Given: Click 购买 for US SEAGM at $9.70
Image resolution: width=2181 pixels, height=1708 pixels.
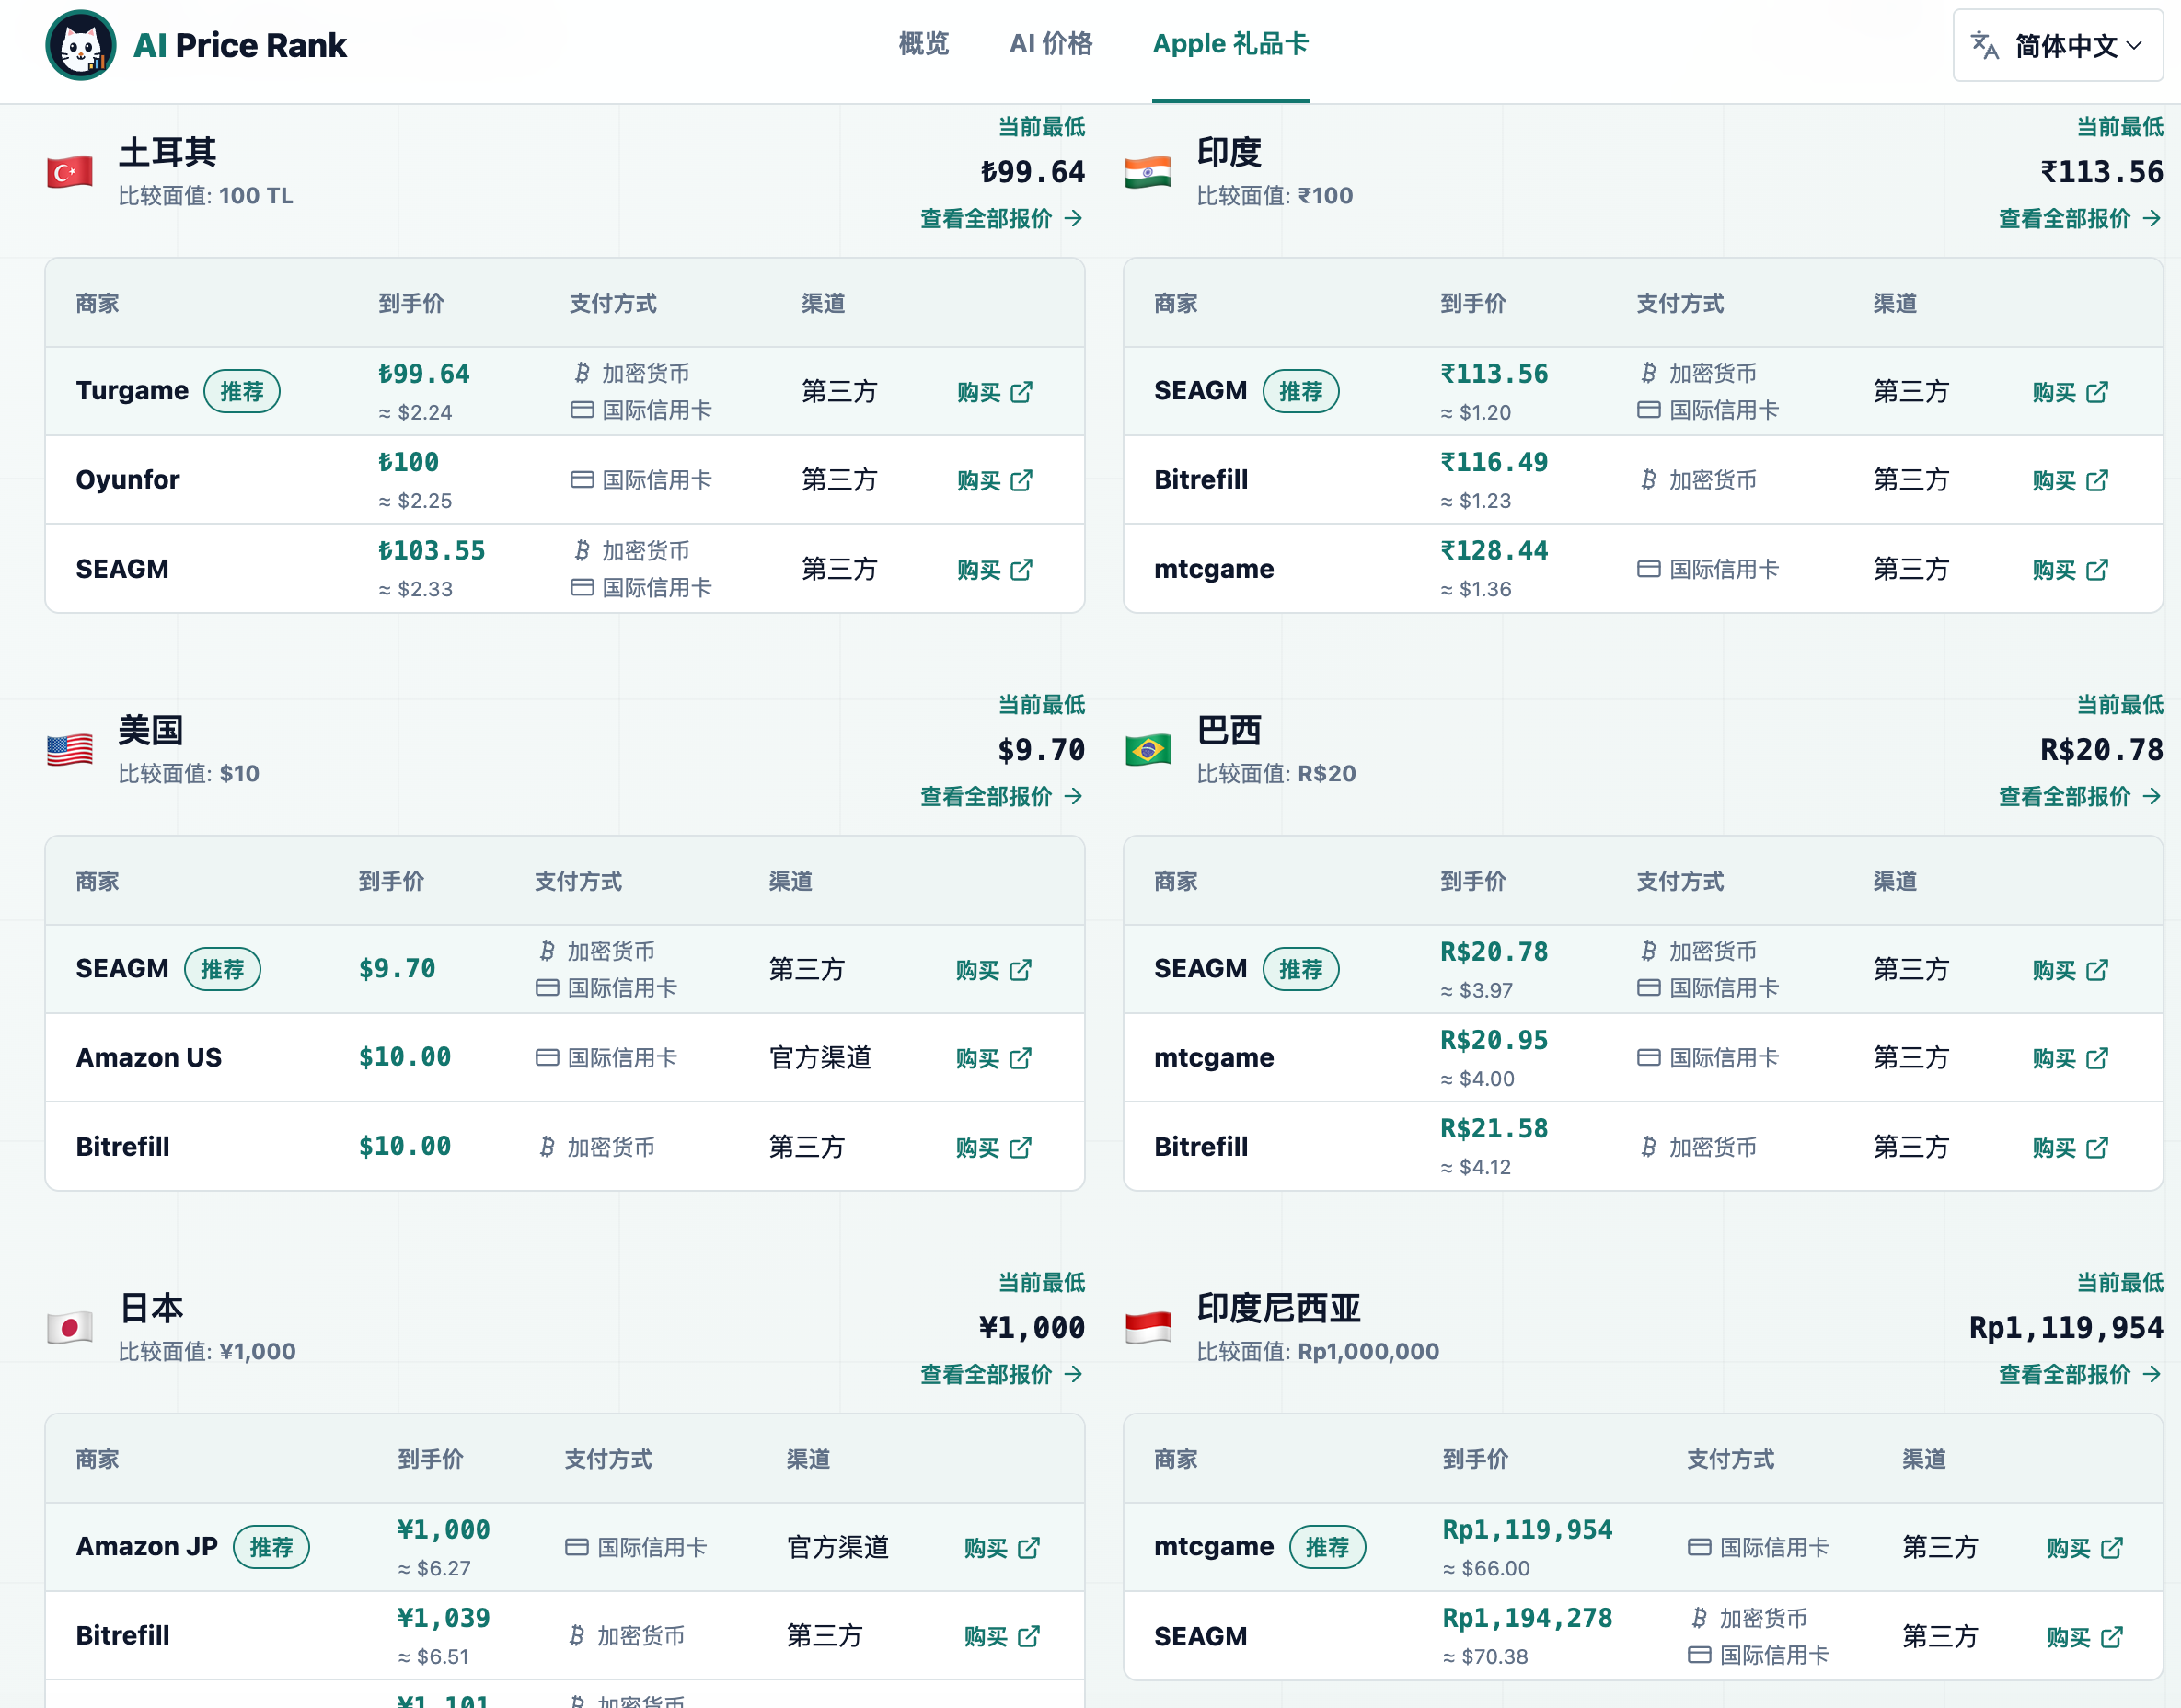Looking at the screenshot, I should click(x=994, y=970).
